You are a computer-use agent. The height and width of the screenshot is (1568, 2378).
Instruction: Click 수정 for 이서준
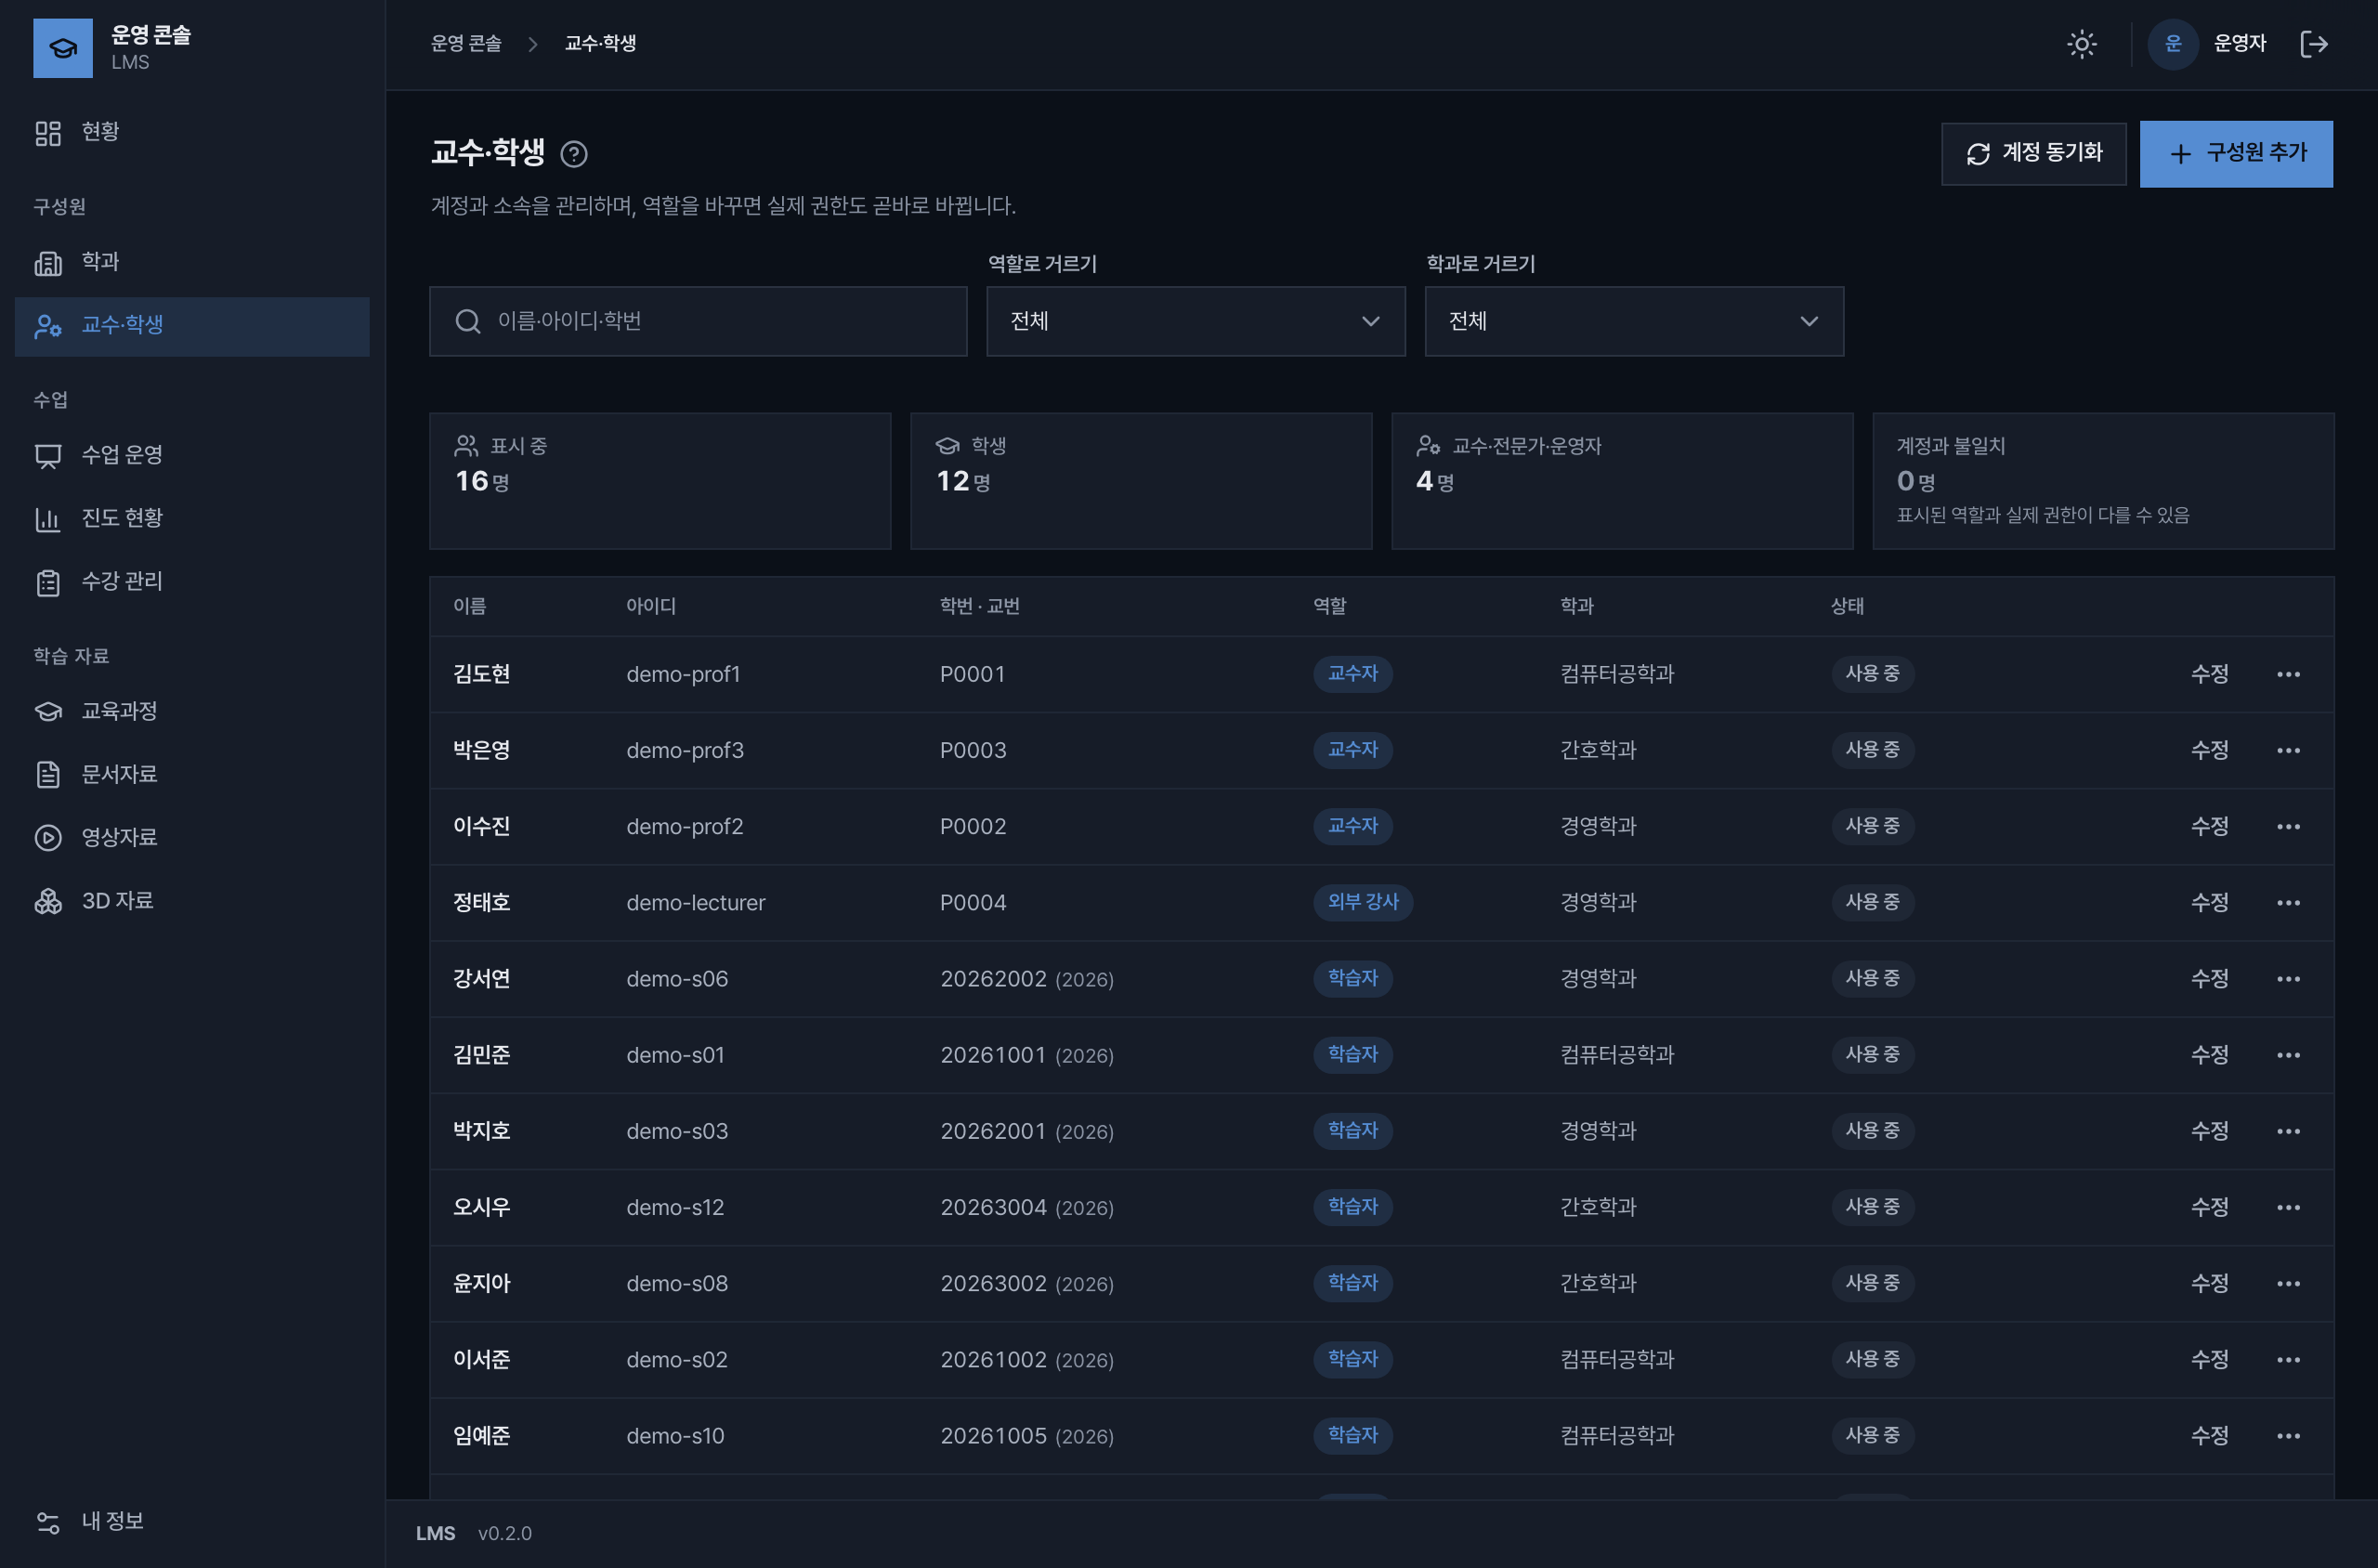point(2209,1359)
